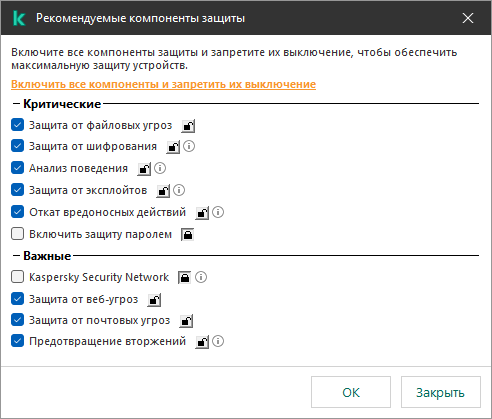
Task: Toggle closed lock for Включить защиту паролем
Action: 187,235
